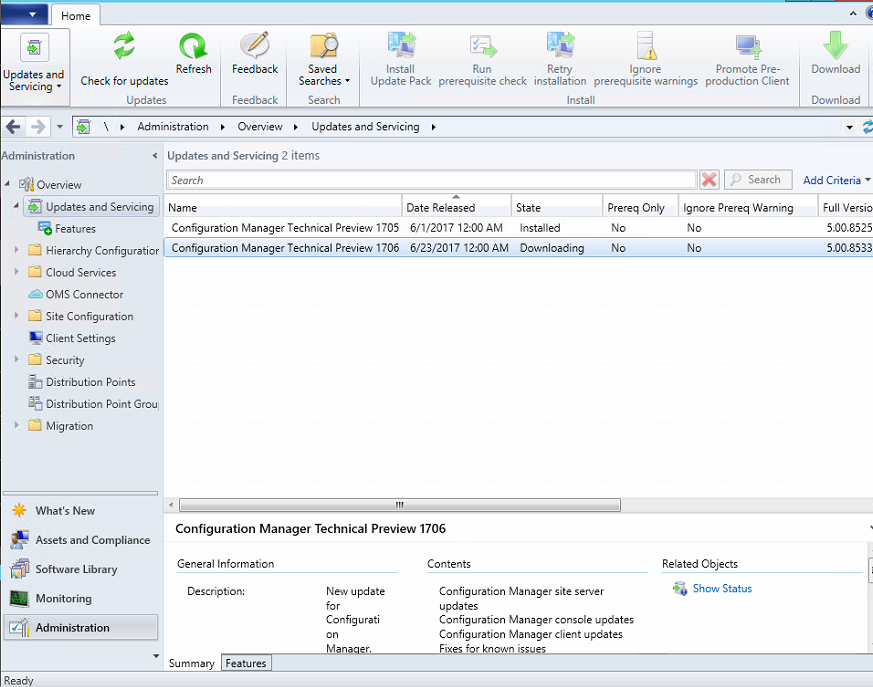Click Install Update Pack icon
Screen dimensions: 873x687
pos(401,45)
